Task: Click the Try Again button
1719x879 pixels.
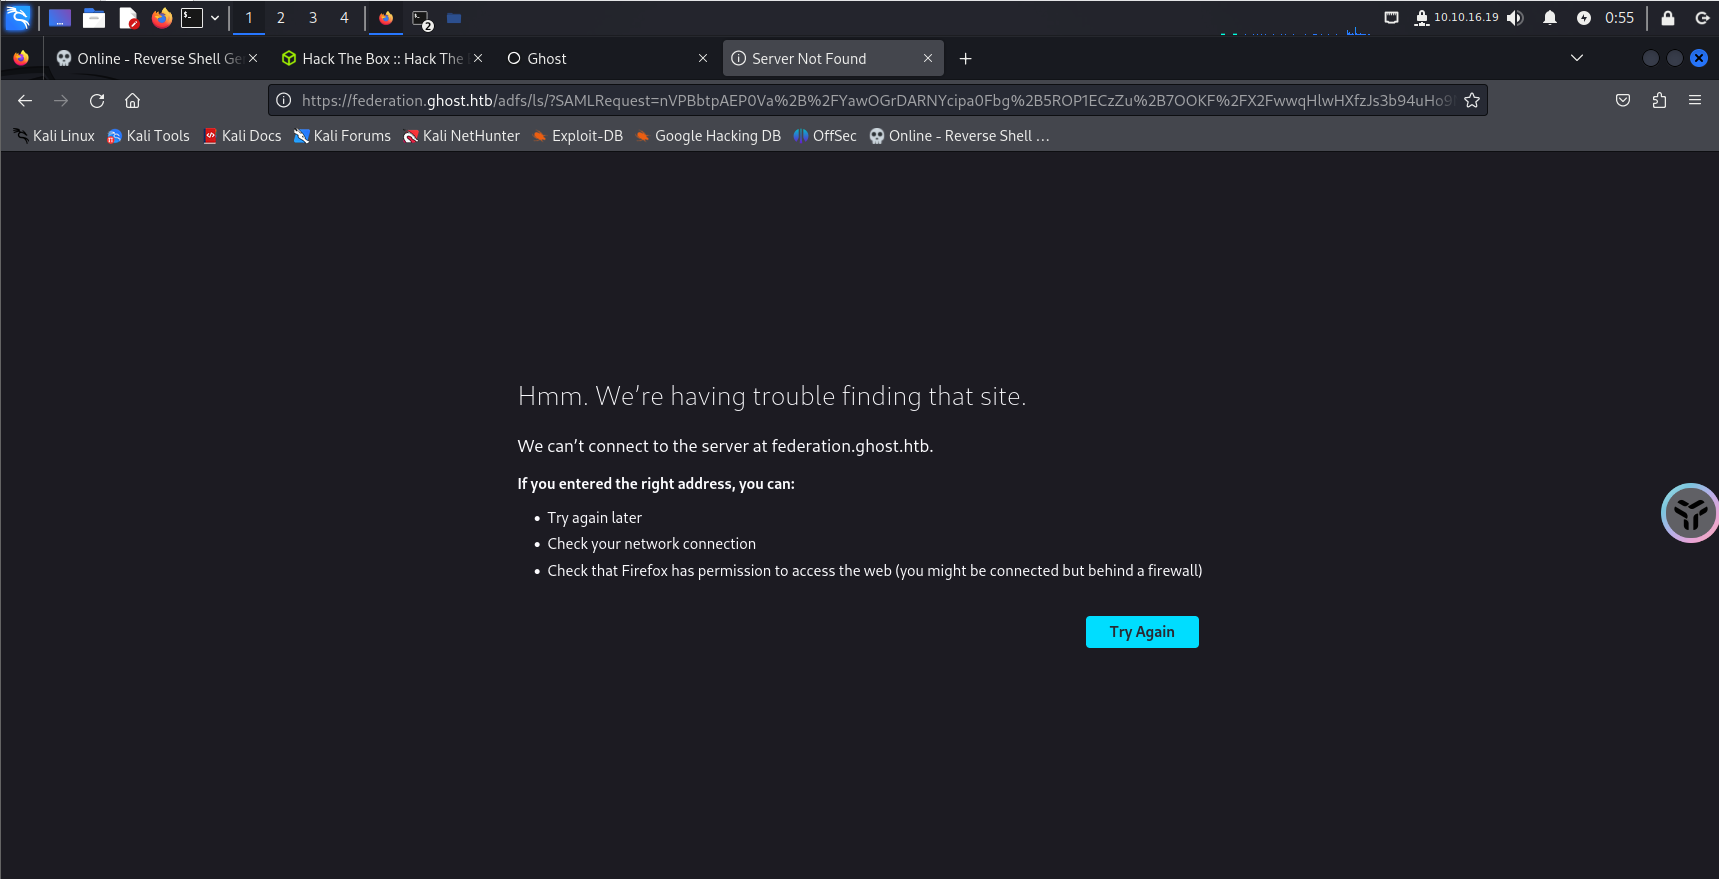Action: [x=1142, y=632]
